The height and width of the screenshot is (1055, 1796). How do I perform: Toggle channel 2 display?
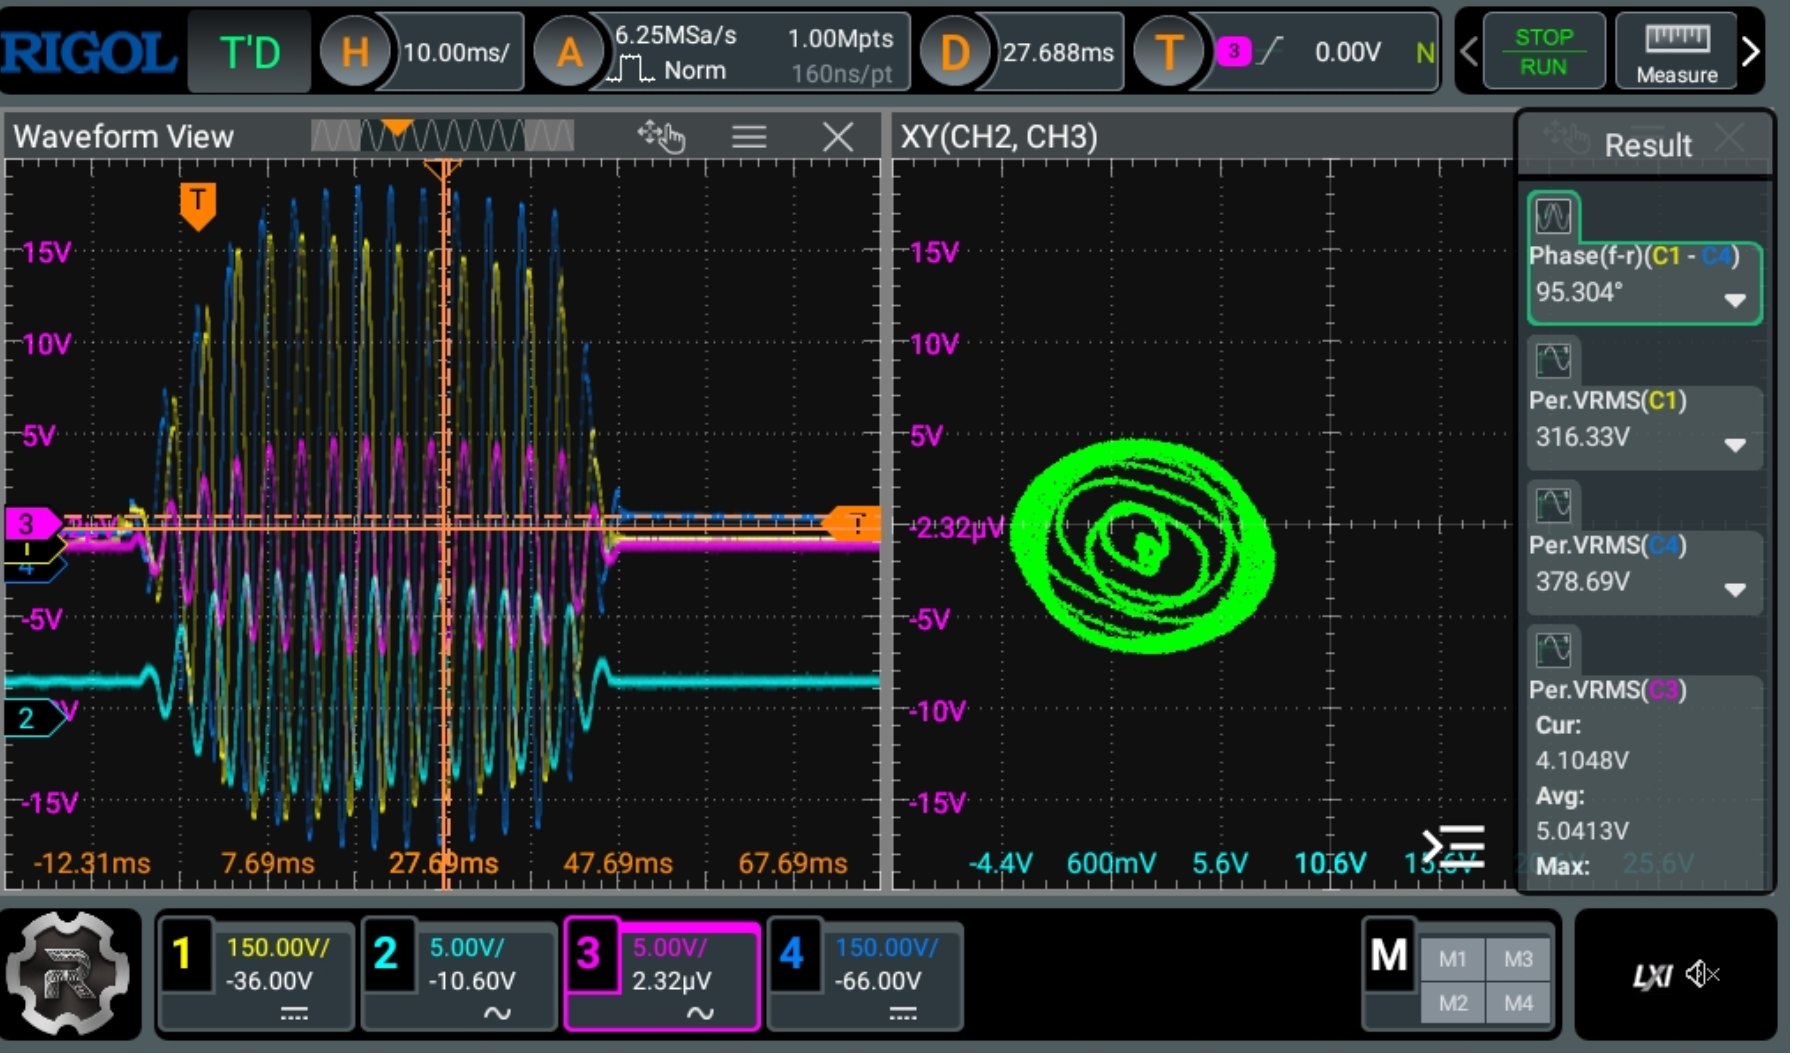[x=385, y=955]
